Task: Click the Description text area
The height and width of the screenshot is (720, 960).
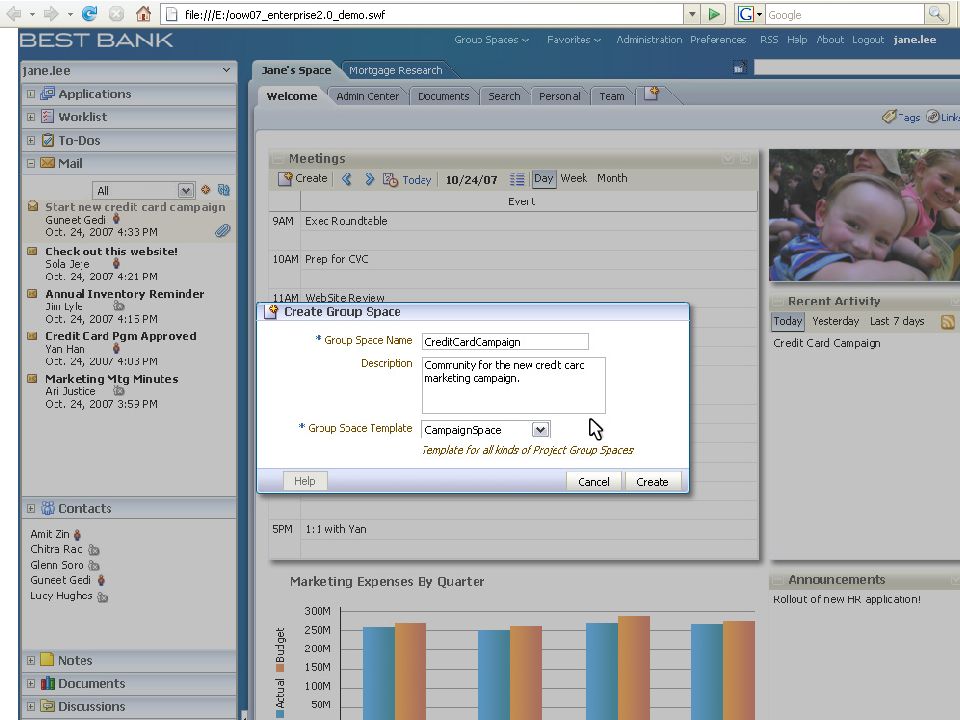Action: [514, 386]
